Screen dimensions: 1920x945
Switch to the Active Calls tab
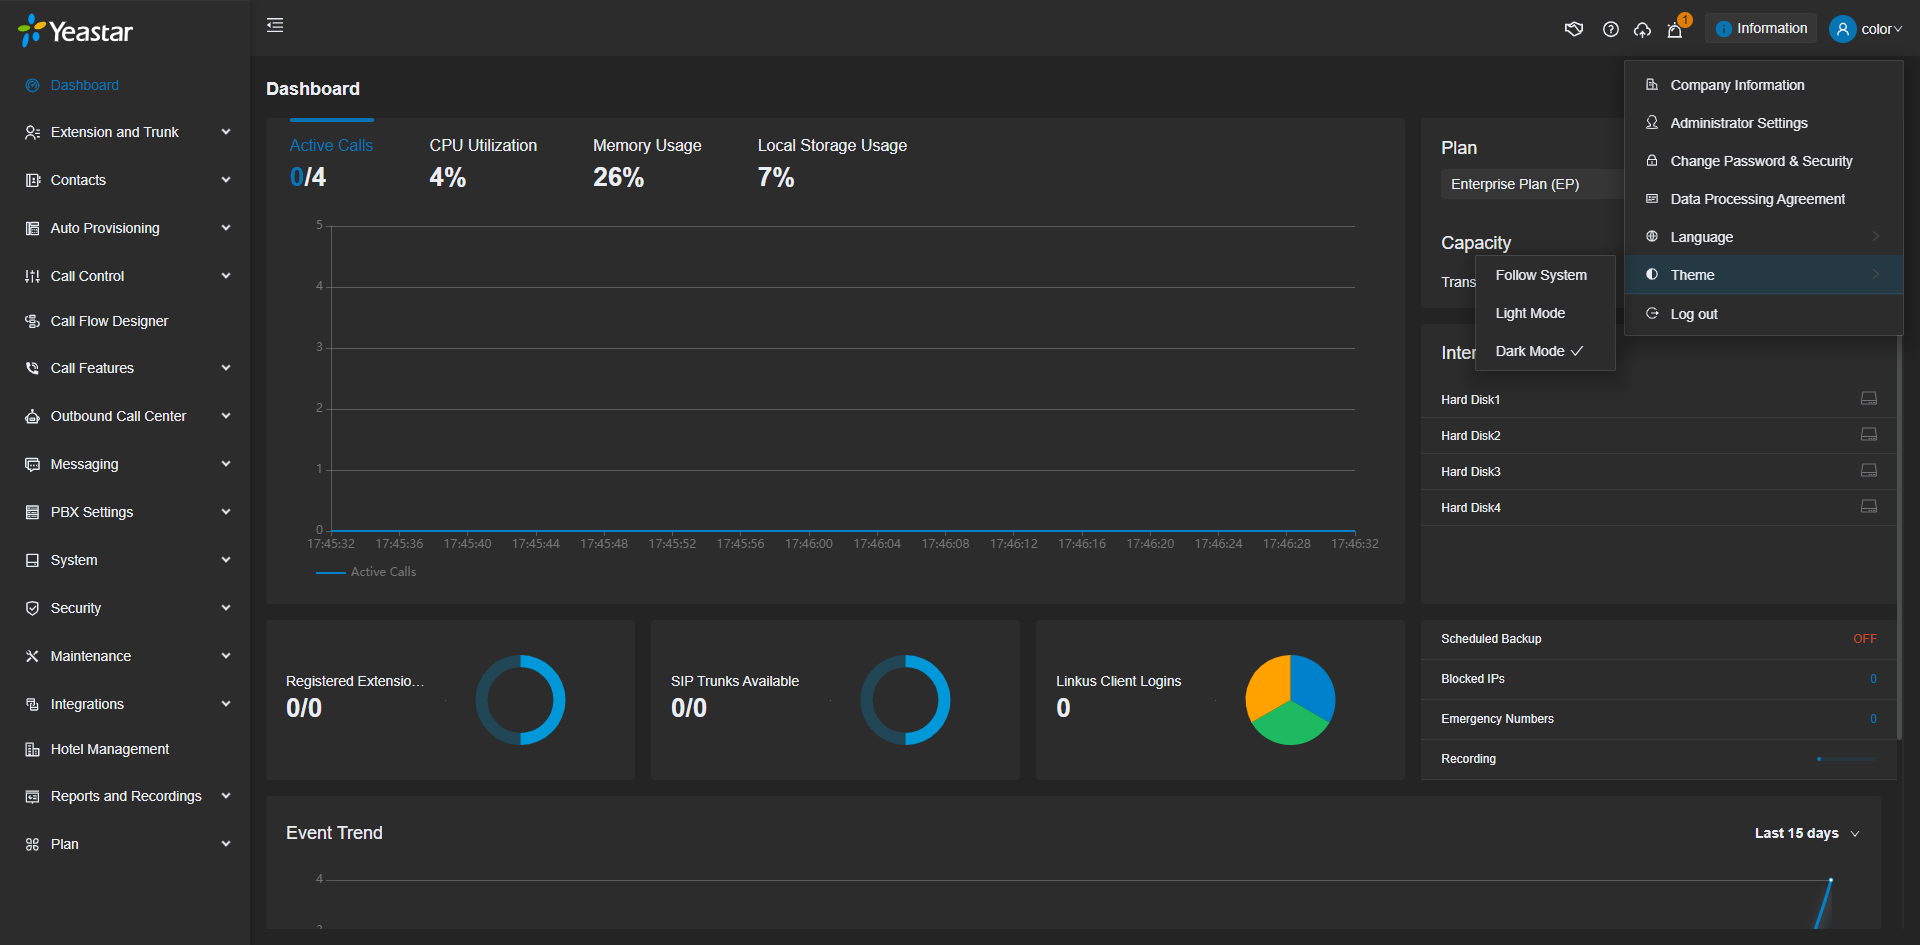pos(330,145)
